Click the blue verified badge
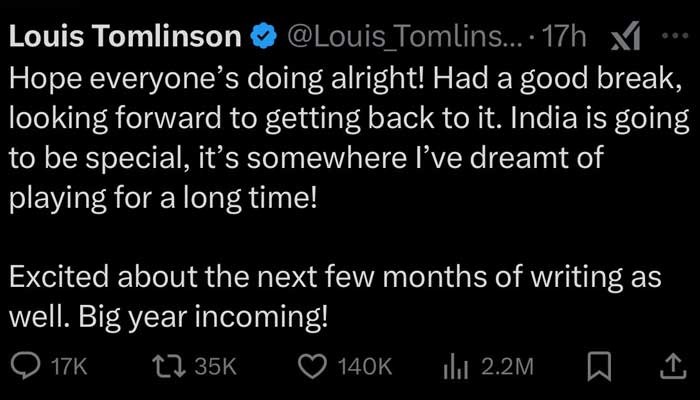Image resolution: width=700 pixels, height=400 pixels. pyautogui.click(x=264, y=38)
